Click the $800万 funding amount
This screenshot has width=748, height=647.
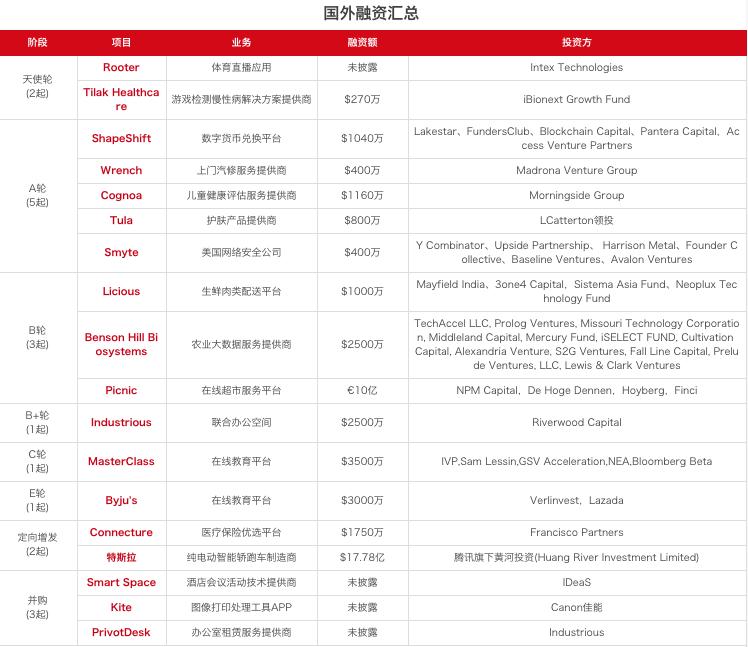tap(362, 220)
